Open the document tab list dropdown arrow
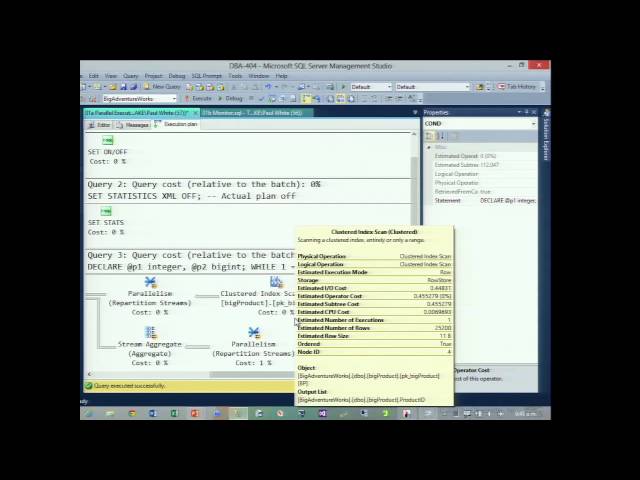 (x=415, y=112)
